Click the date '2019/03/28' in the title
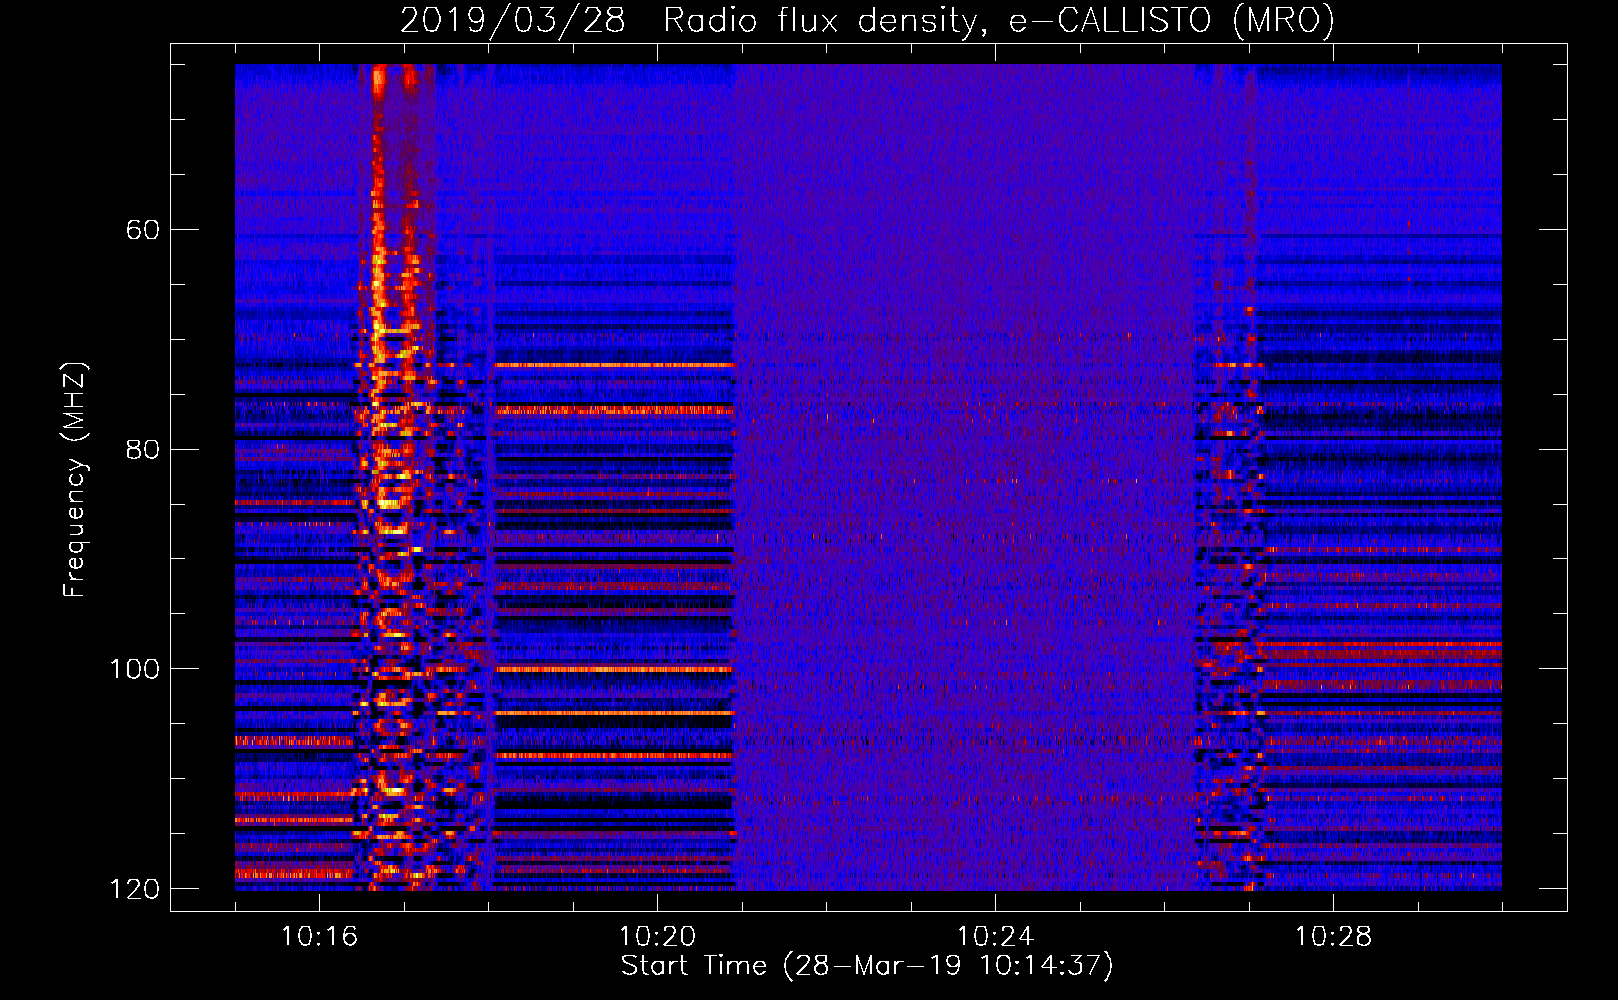Image resolution: width=1618 pixels, height=1000 pixels. [x=513, y=20]
